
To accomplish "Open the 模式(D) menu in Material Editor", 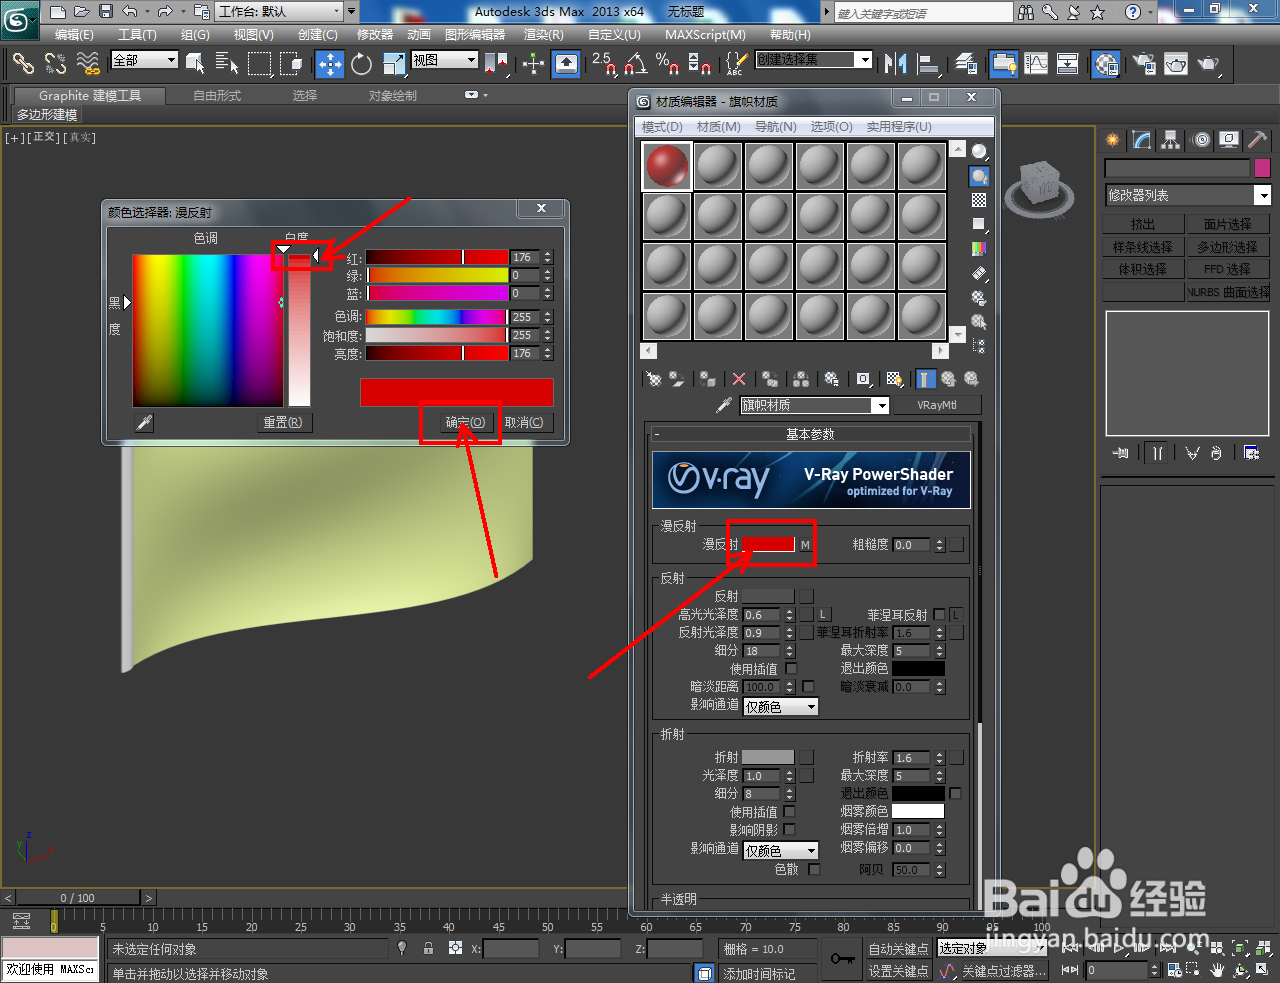I will click(x=662, y=127).
